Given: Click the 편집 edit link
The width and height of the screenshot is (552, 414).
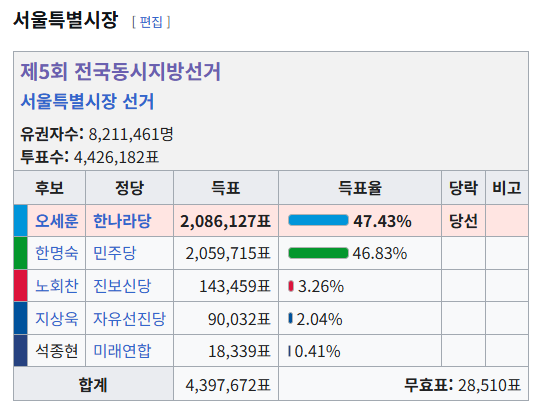Looking at the screenshot, I should (x=151, y=22).
